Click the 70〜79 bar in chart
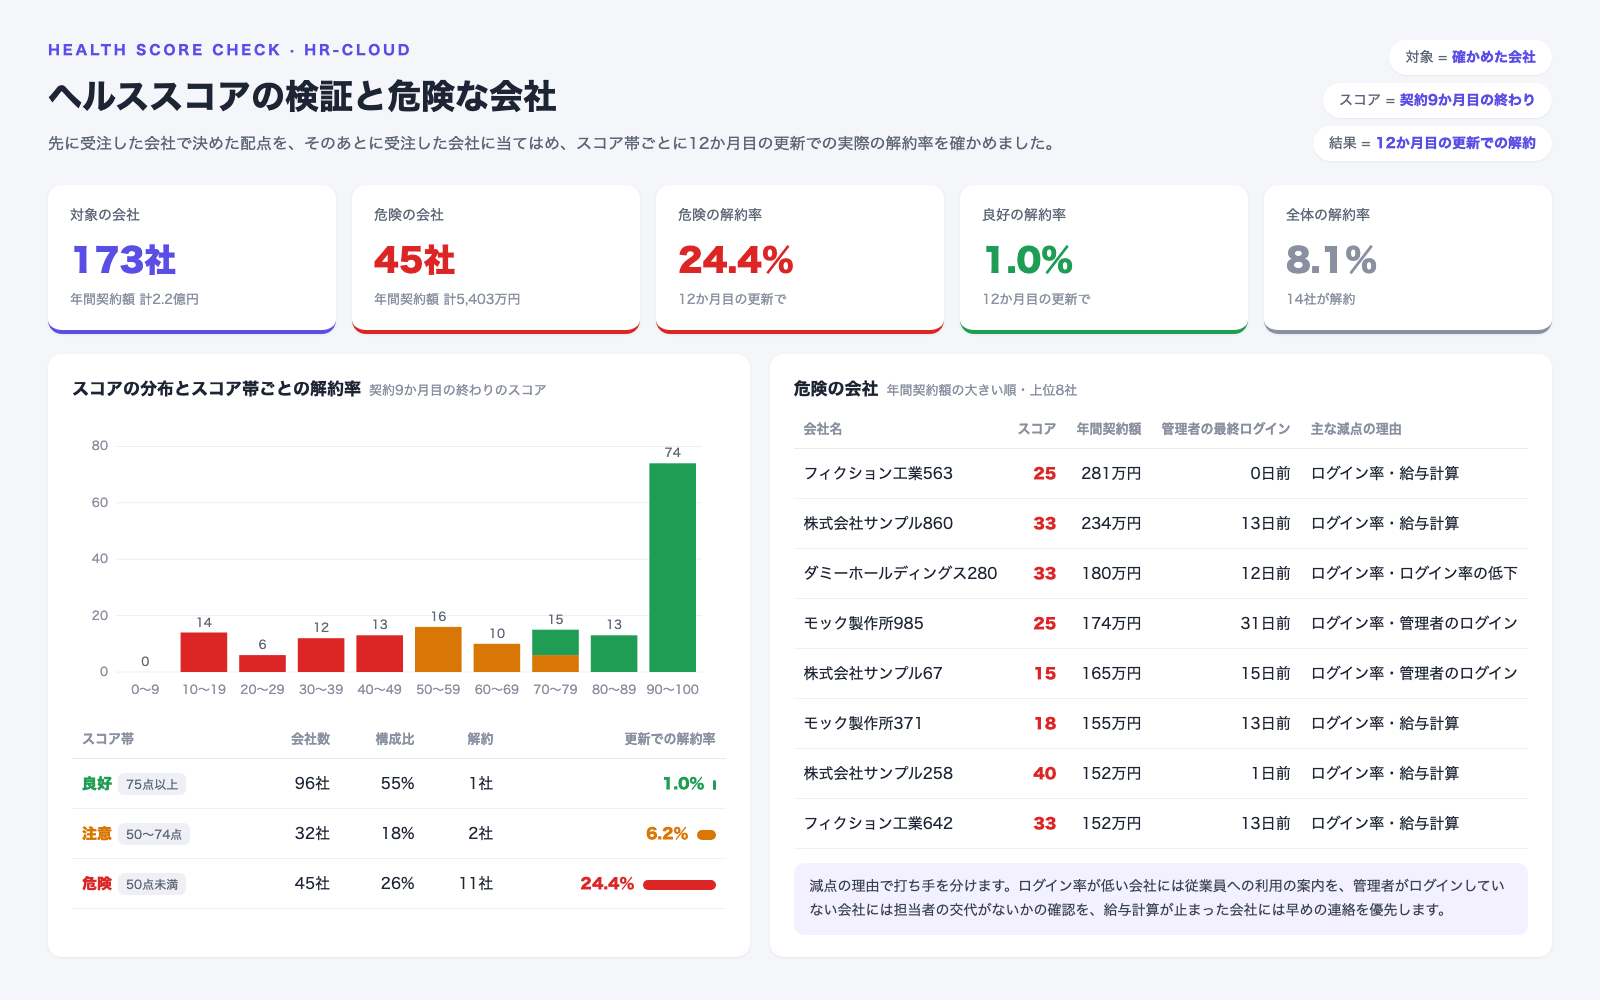This screenshot has width=1600, height=1000. tap(555, 651)
